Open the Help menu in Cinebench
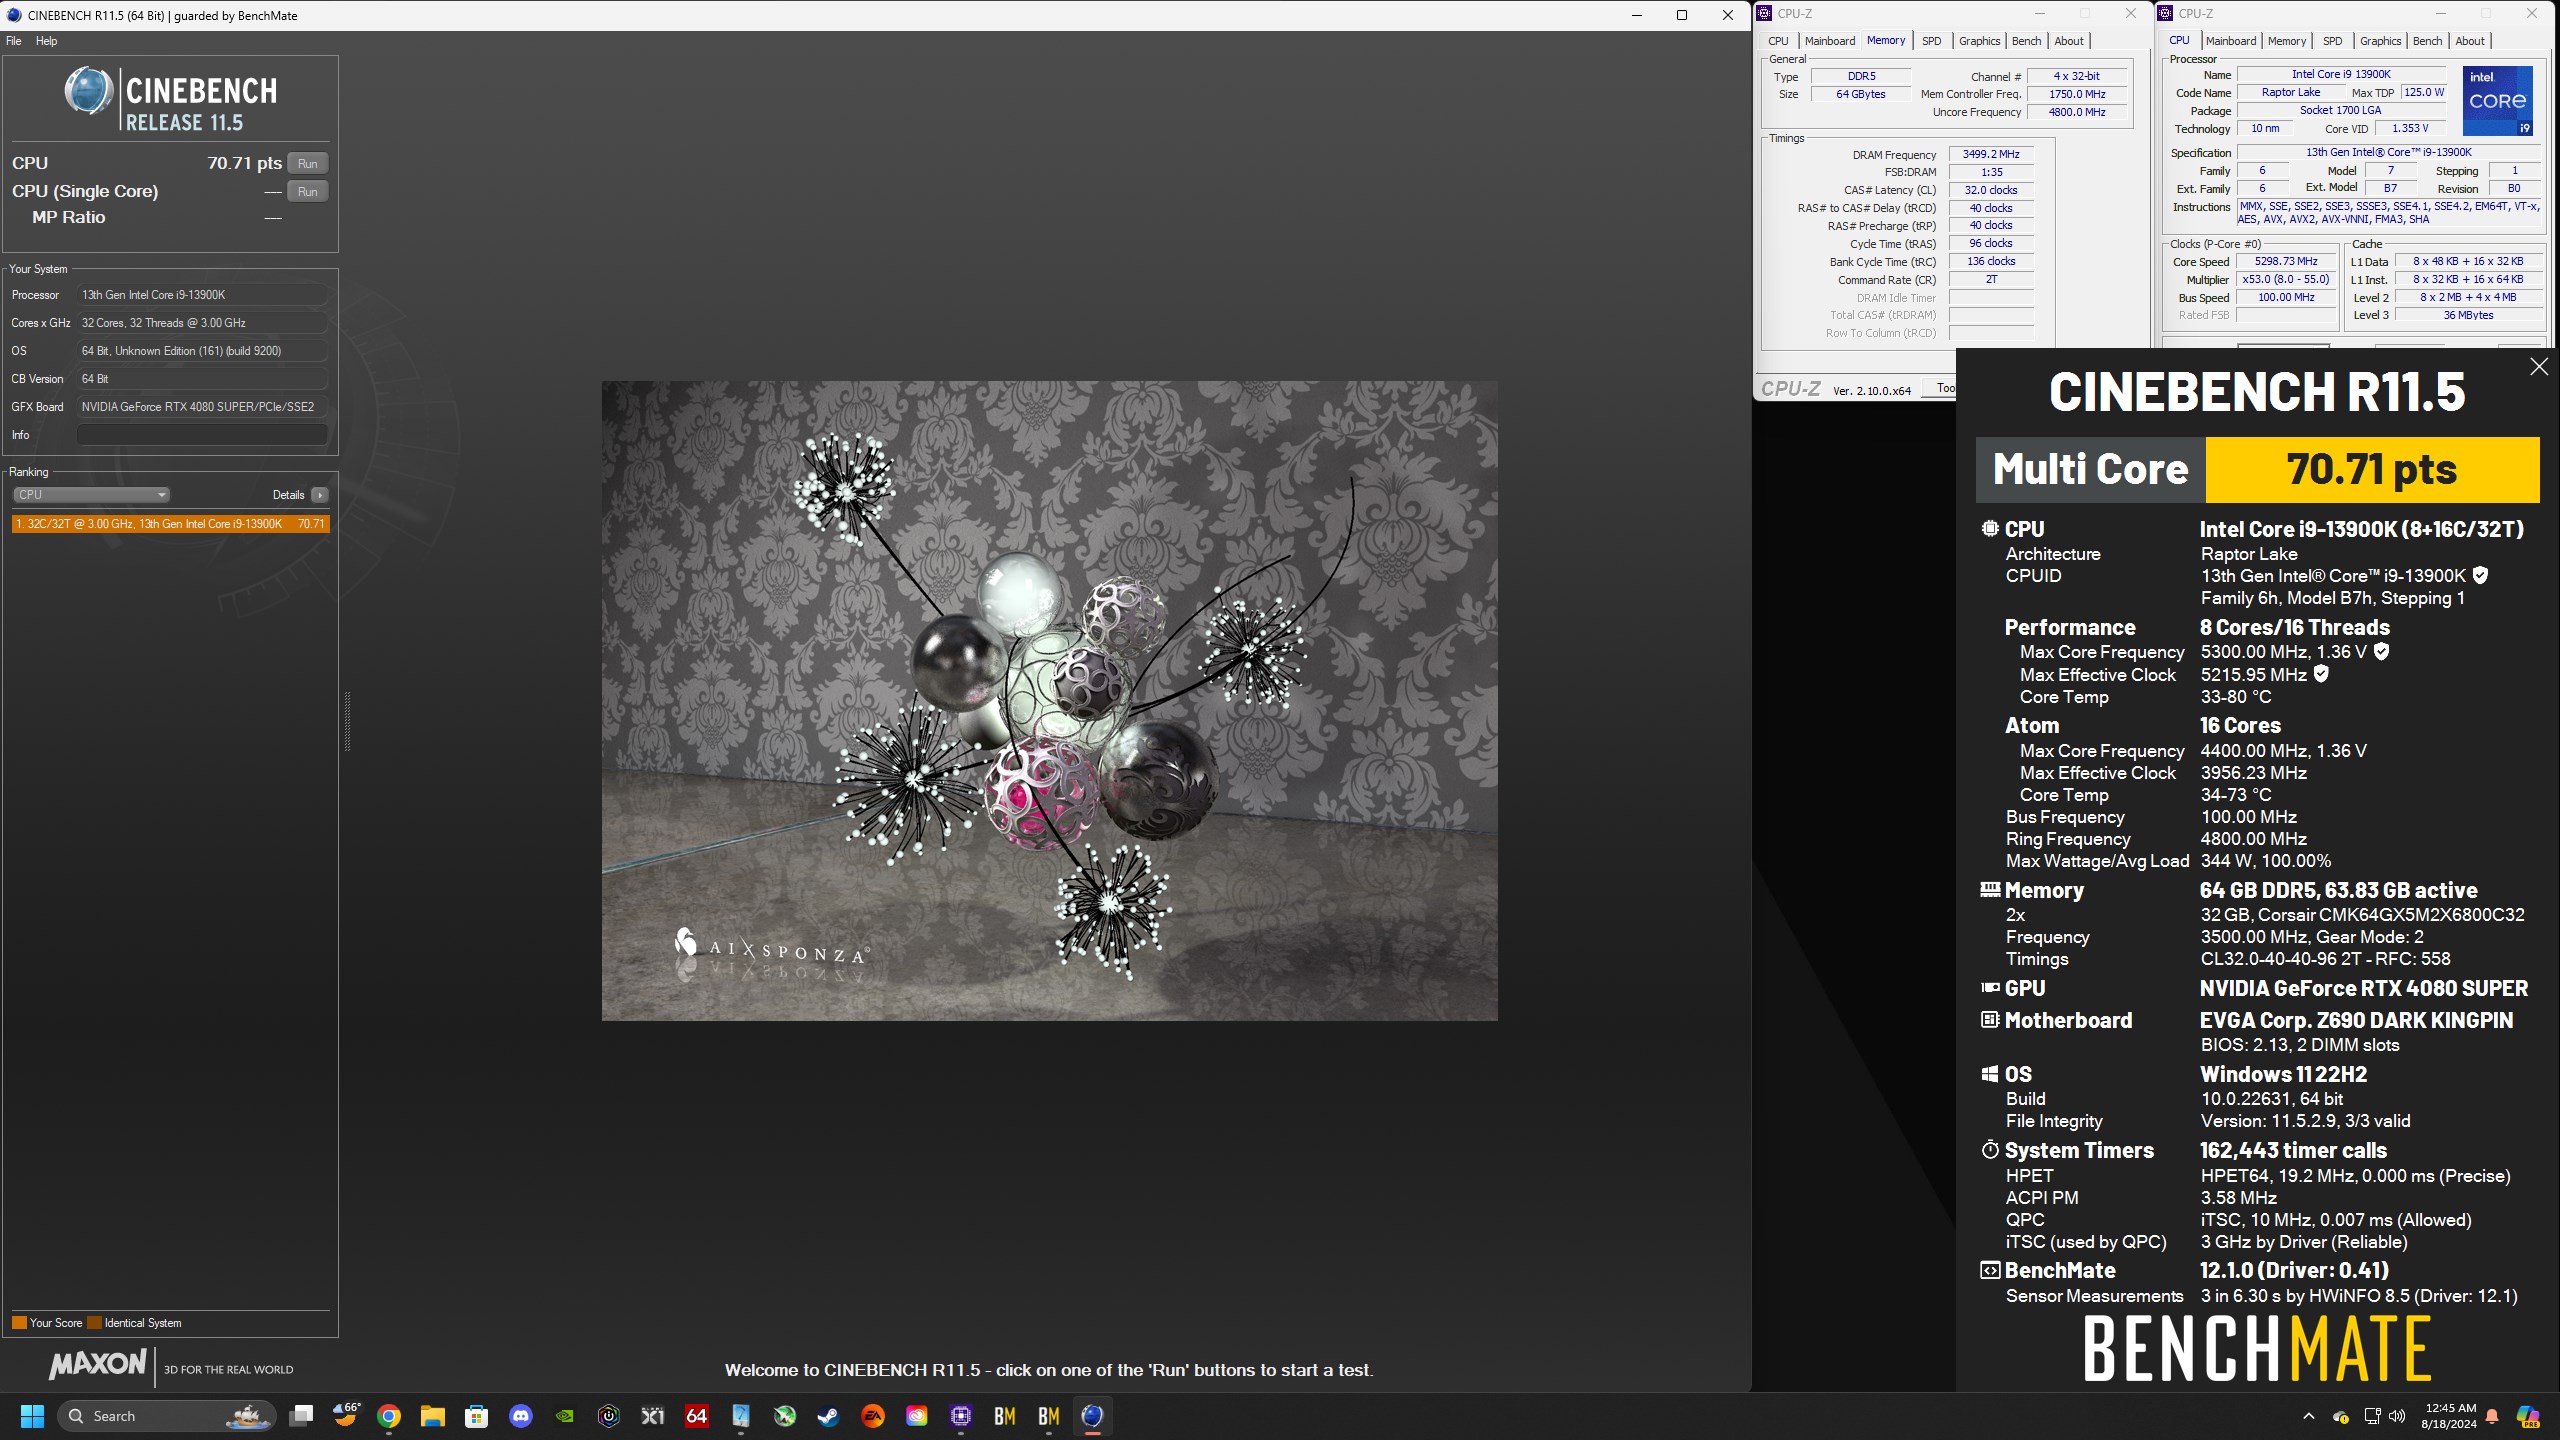The width and height of the screenshot is (2560, 1440). [46, 41]
